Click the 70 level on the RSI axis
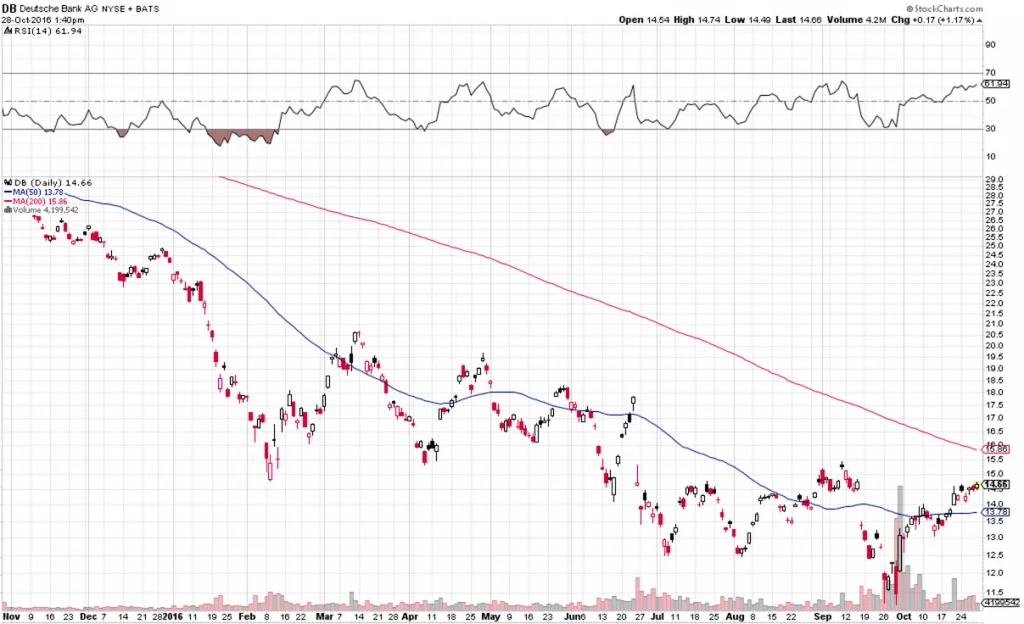 point(990,72)
